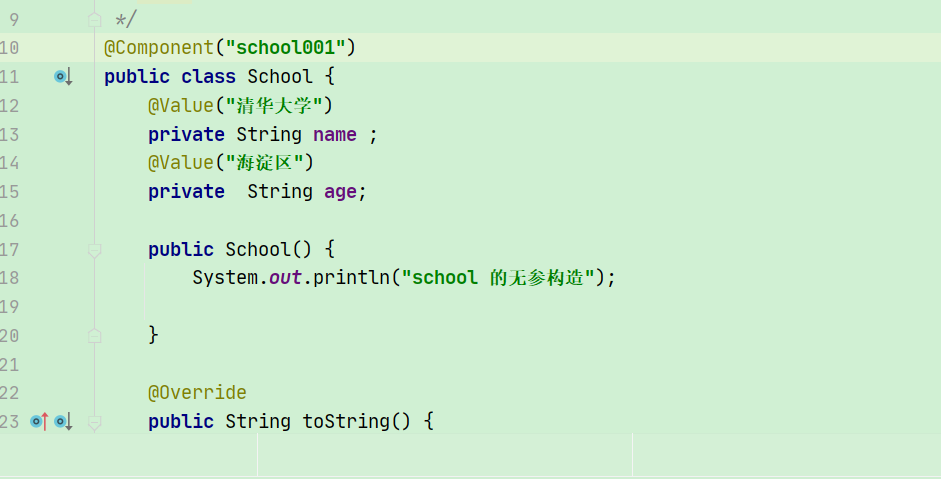
Task: Click the age field identifier
Action: 340,192
